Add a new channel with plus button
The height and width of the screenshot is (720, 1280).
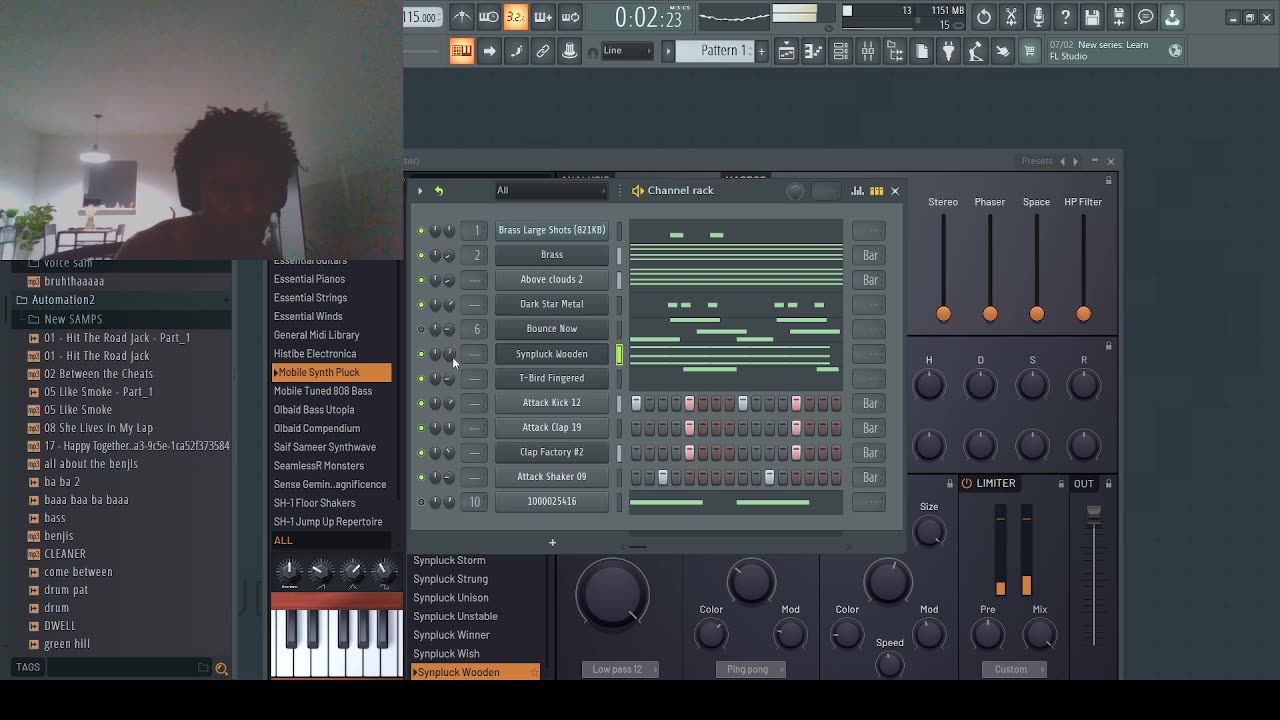pos(552,543)
